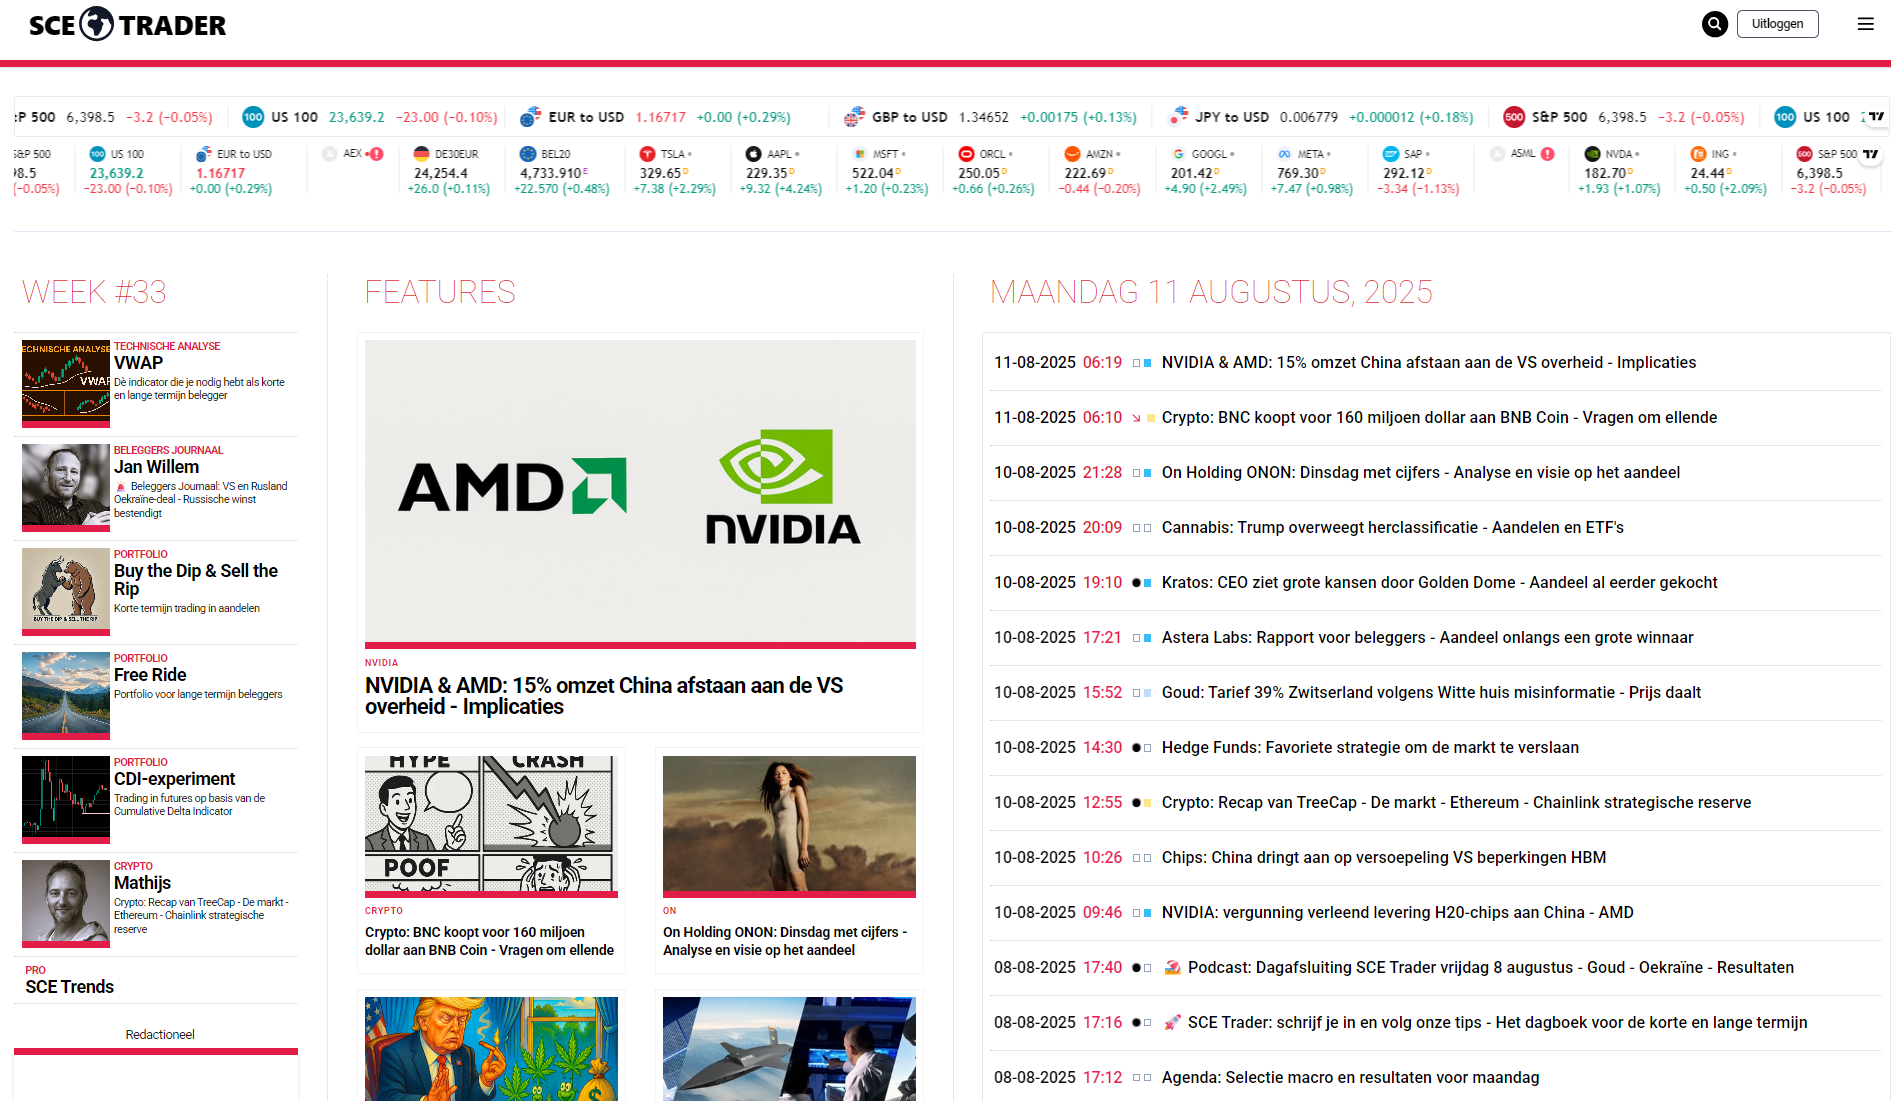
Task: Click the DE30EUR flag icon
Action: click(421, 154)
